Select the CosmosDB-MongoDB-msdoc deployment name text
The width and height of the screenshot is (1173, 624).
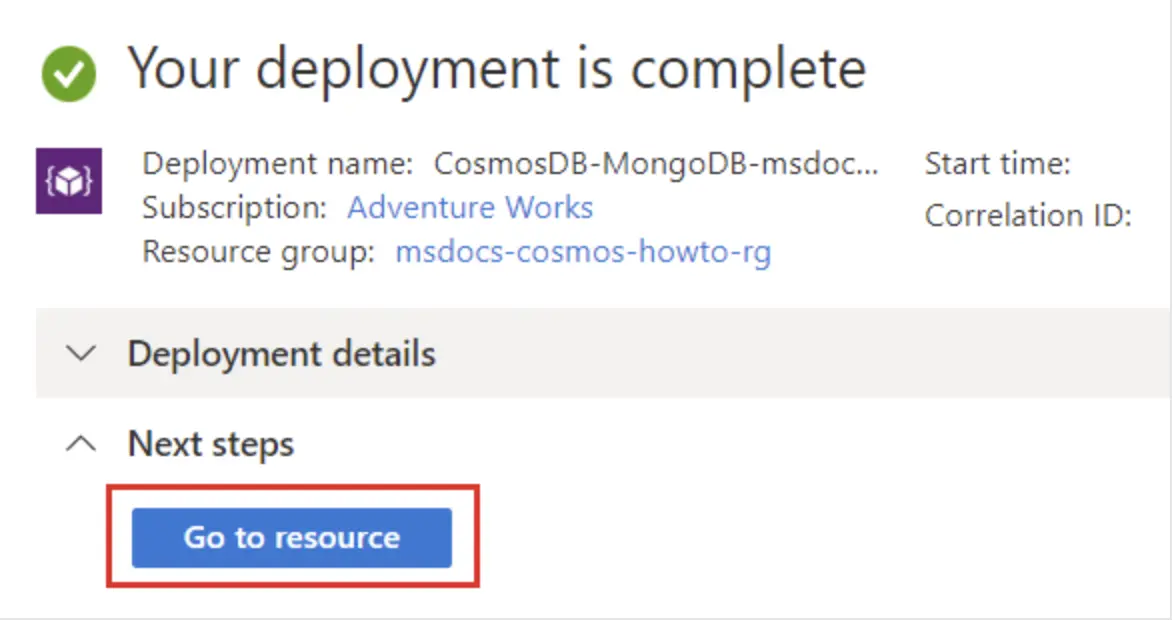656,164
